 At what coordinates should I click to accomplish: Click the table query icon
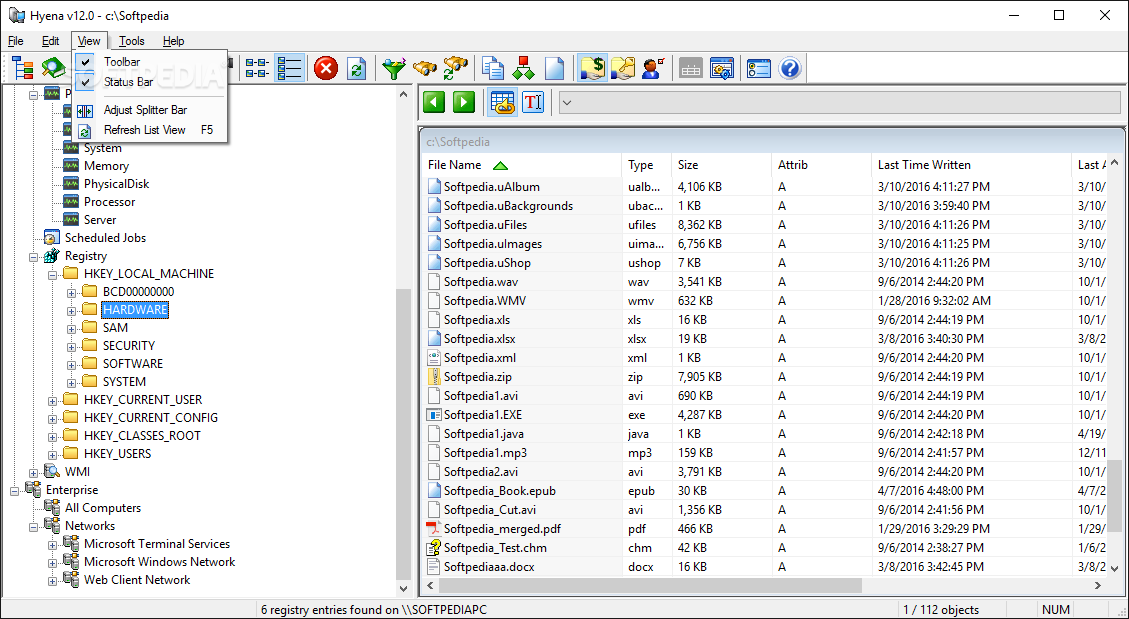(x=503, y=102)
